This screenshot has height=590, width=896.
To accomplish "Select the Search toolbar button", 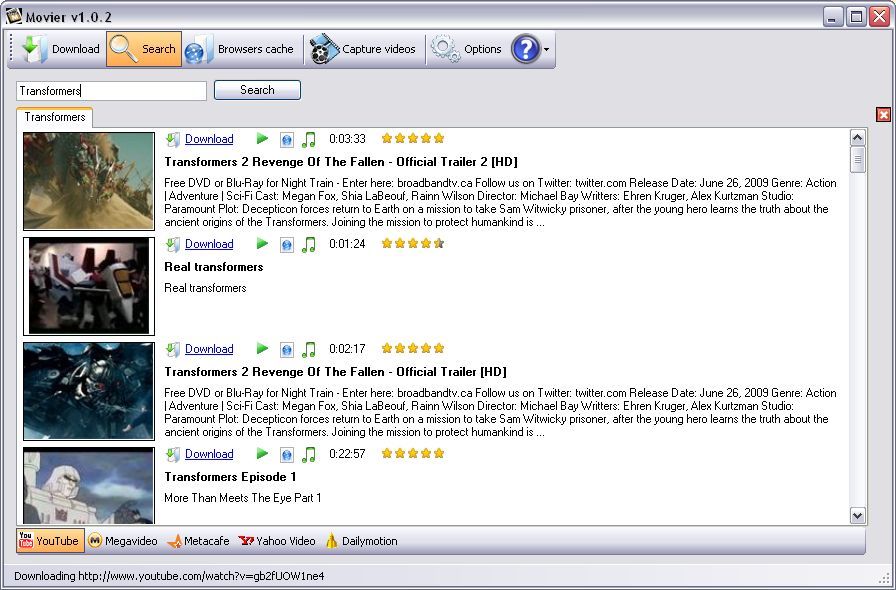I will click(144, 49).
